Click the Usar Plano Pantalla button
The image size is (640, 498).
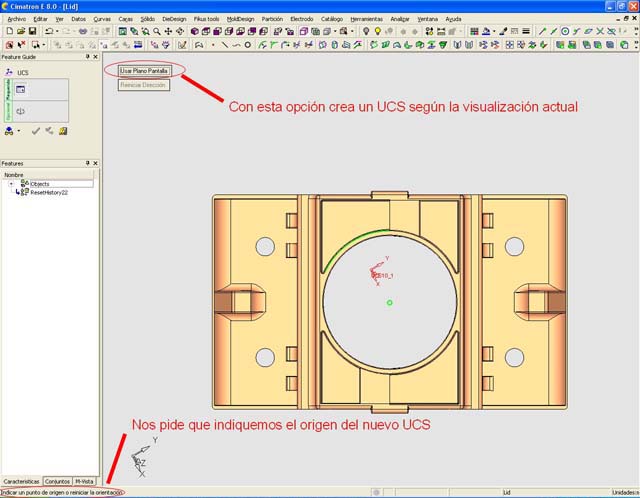coord(144,71)
